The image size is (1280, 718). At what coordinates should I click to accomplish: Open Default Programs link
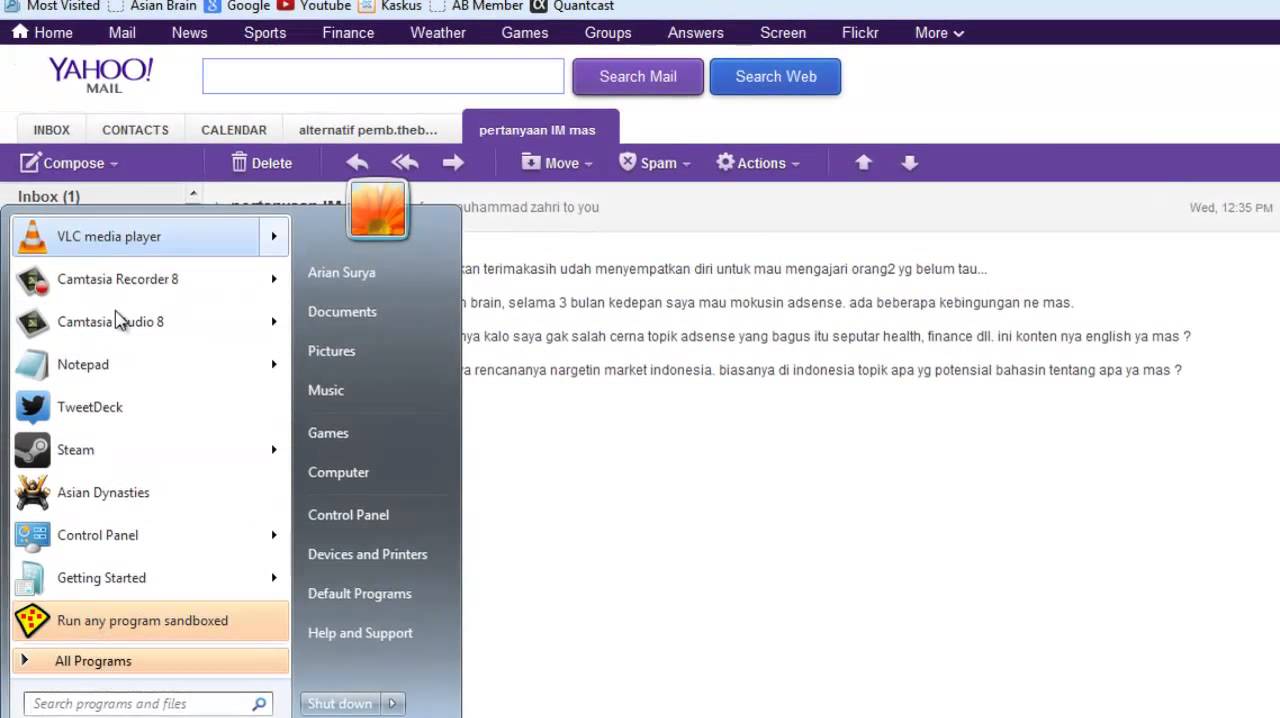359,594
